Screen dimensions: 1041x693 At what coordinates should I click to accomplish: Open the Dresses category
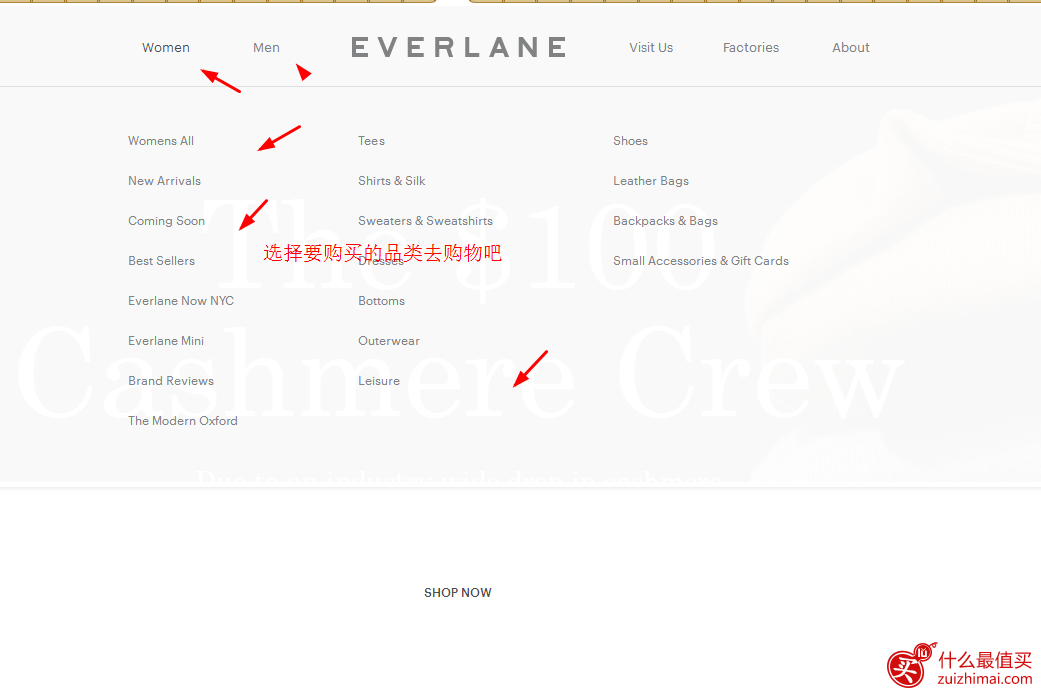381,262
